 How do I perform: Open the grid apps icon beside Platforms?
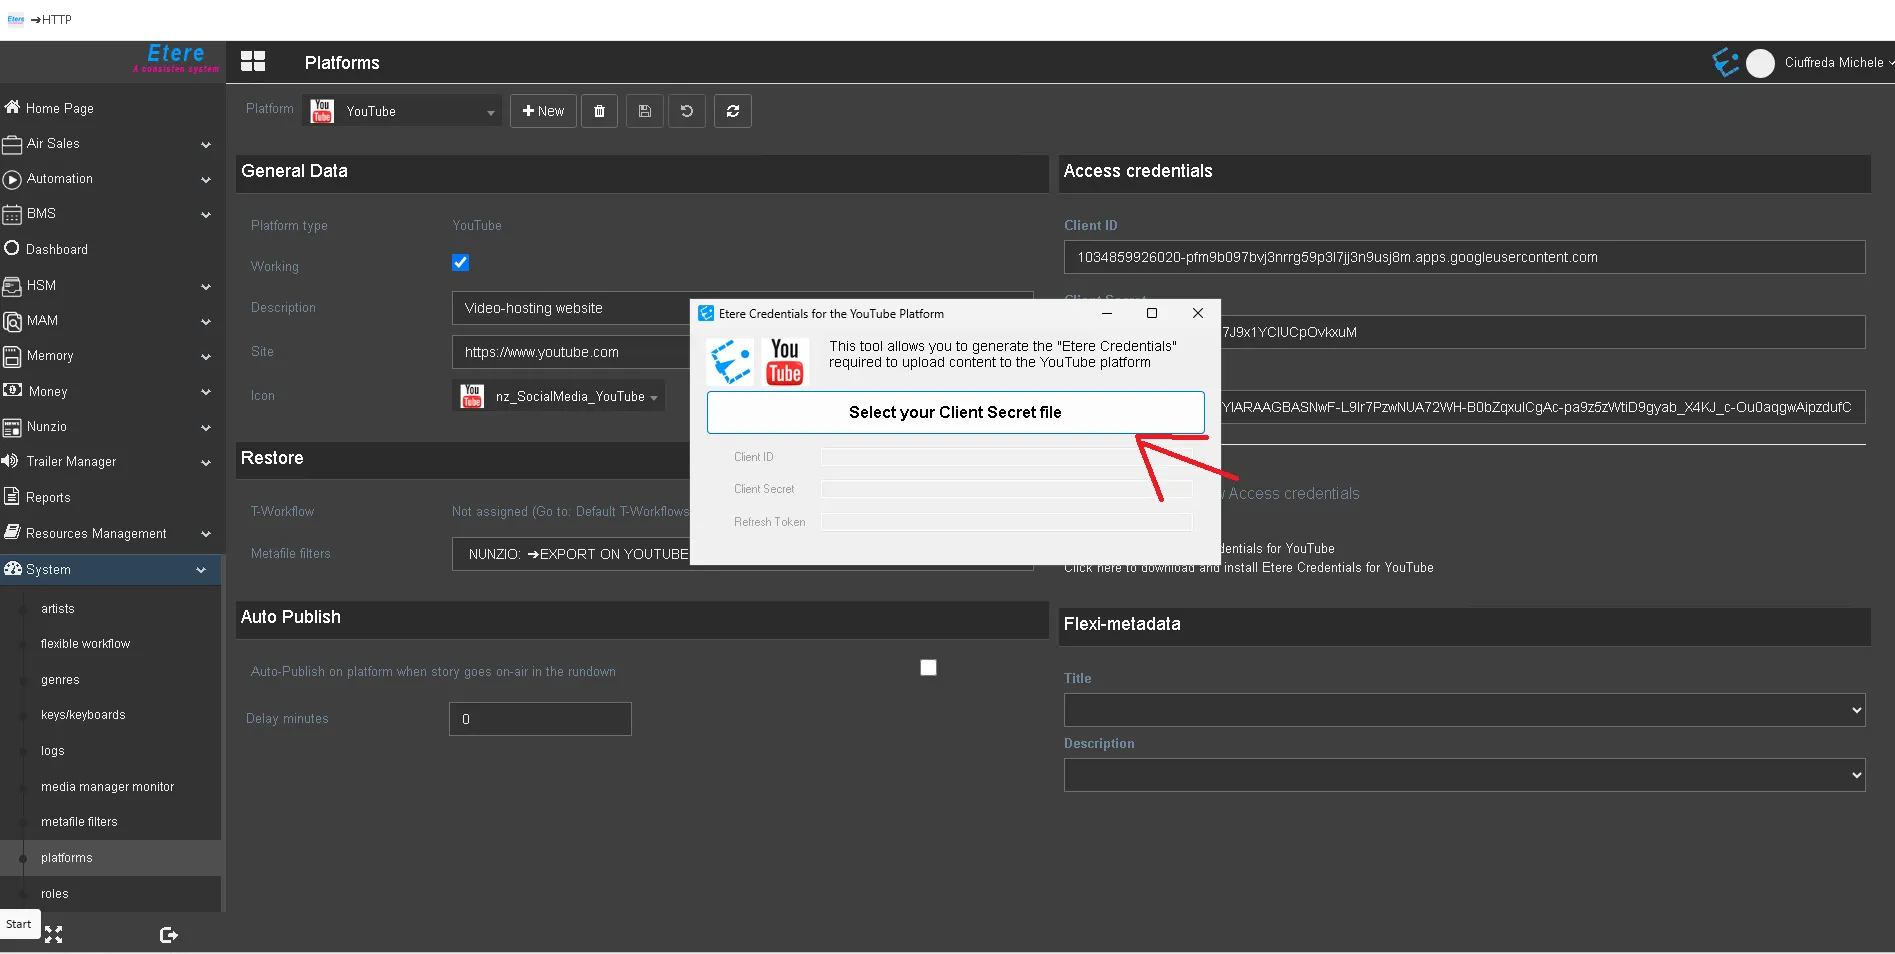tap(253, 62)
